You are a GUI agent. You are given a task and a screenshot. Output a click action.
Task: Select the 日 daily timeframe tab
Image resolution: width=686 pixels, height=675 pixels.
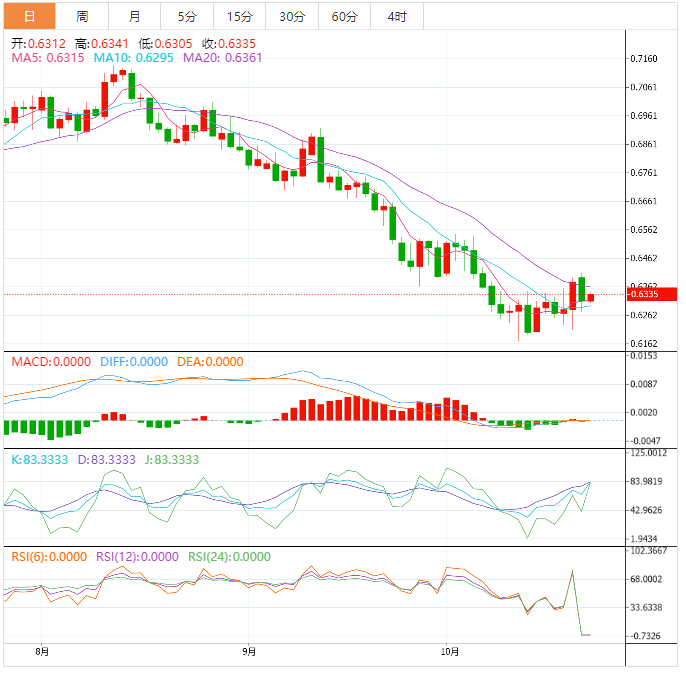[x=29, y=17]
